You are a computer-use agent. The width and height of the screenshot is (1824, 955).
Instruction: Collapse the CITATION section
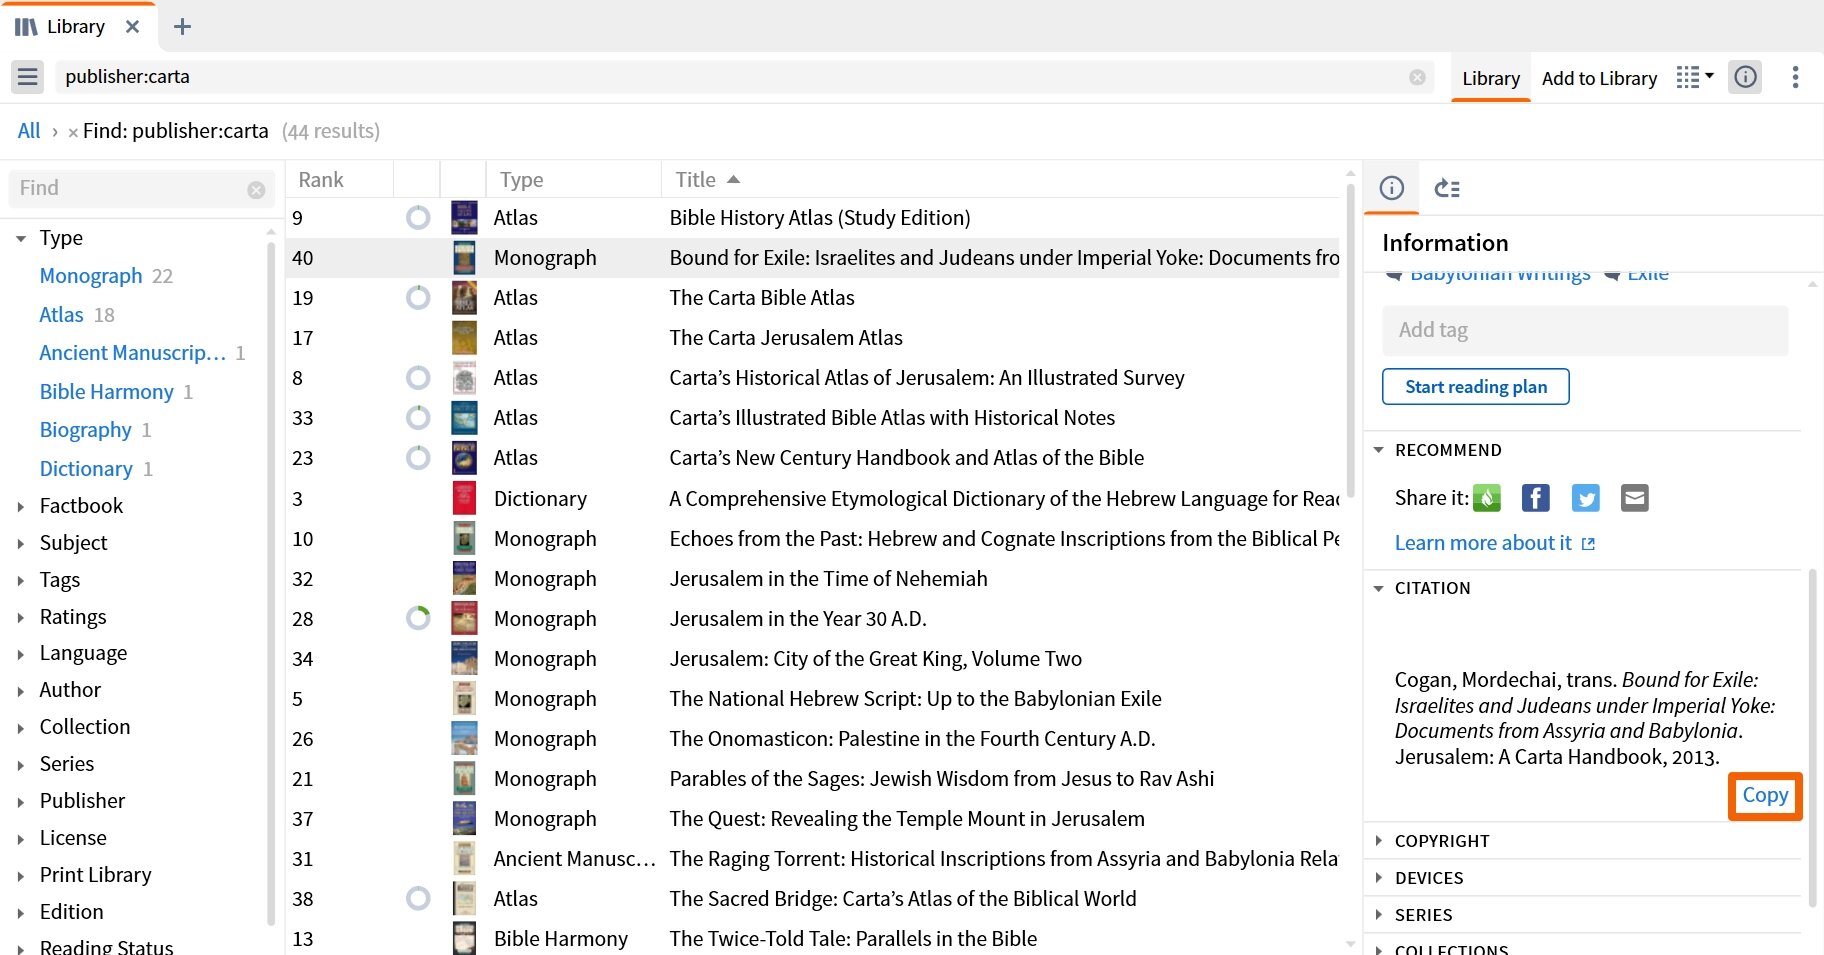coord(1379,588)
